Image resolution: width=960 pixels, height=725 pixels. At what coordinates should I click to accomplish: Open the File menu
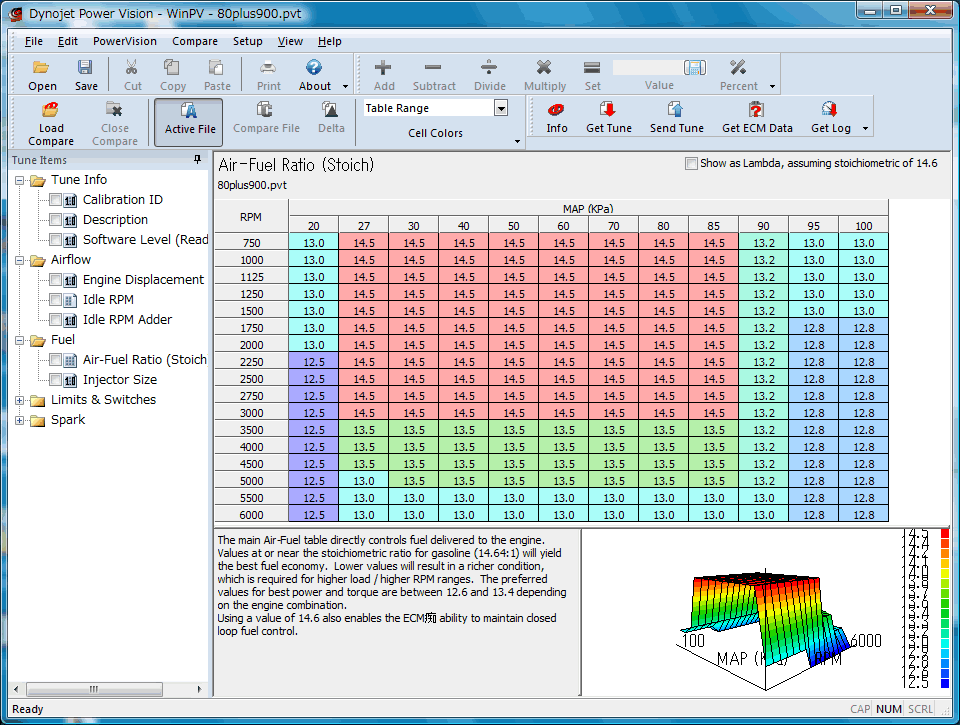[34, 41]
